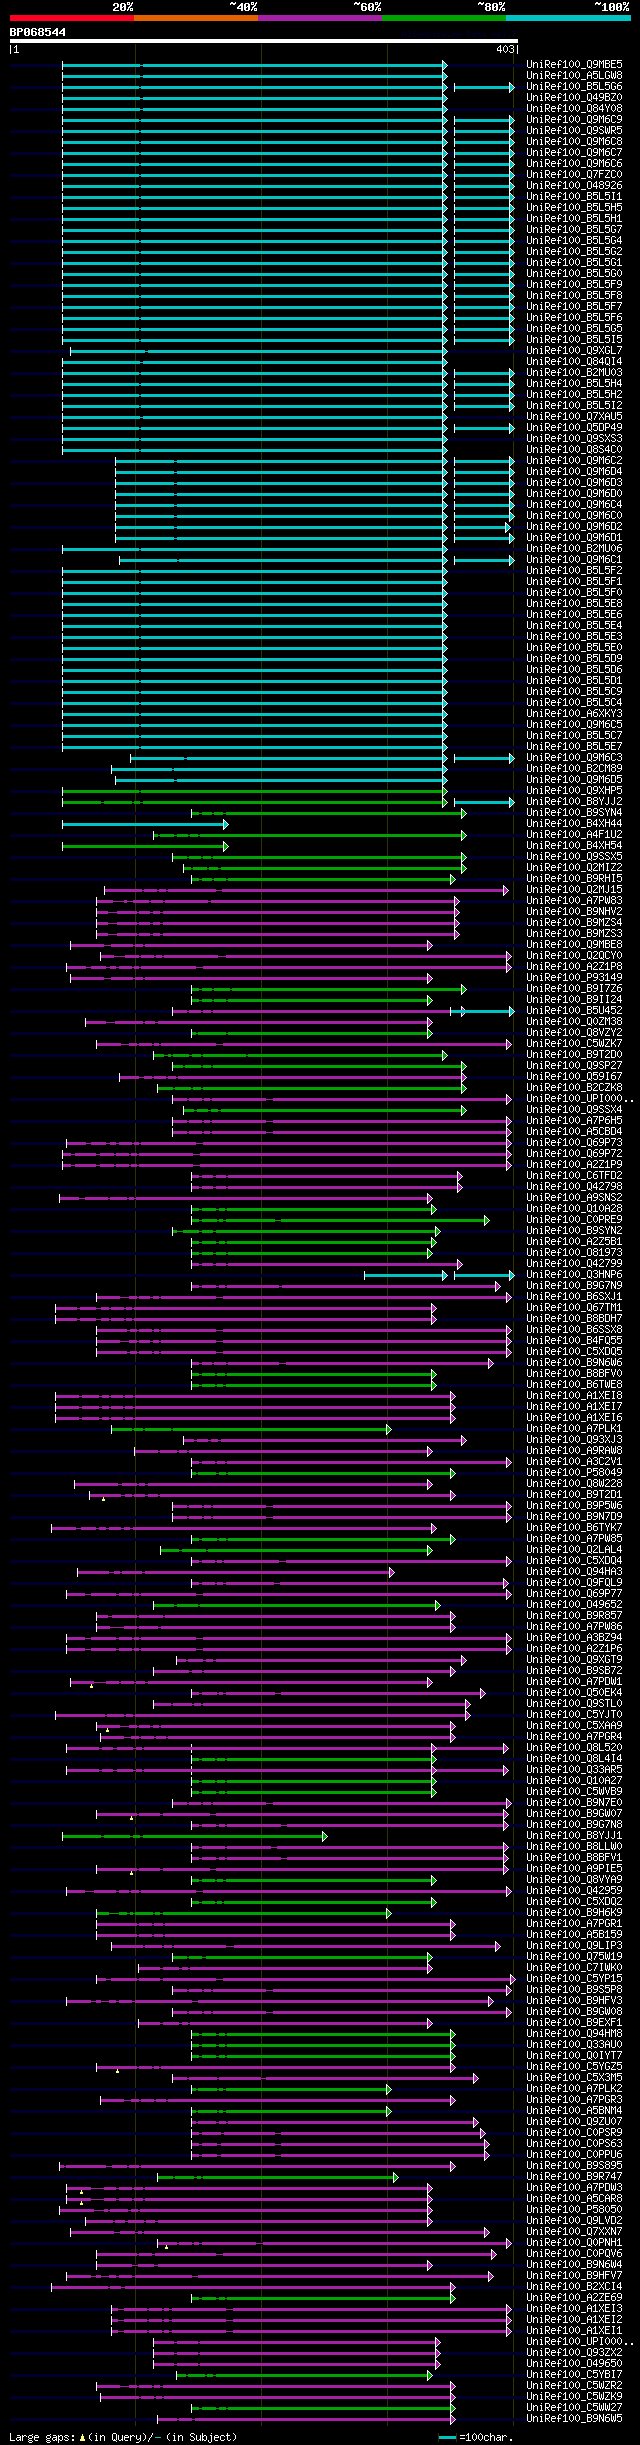640x2445 pixels.
Task: Select the UniRef100_P93149 label
Action: (x=574, y=977)
